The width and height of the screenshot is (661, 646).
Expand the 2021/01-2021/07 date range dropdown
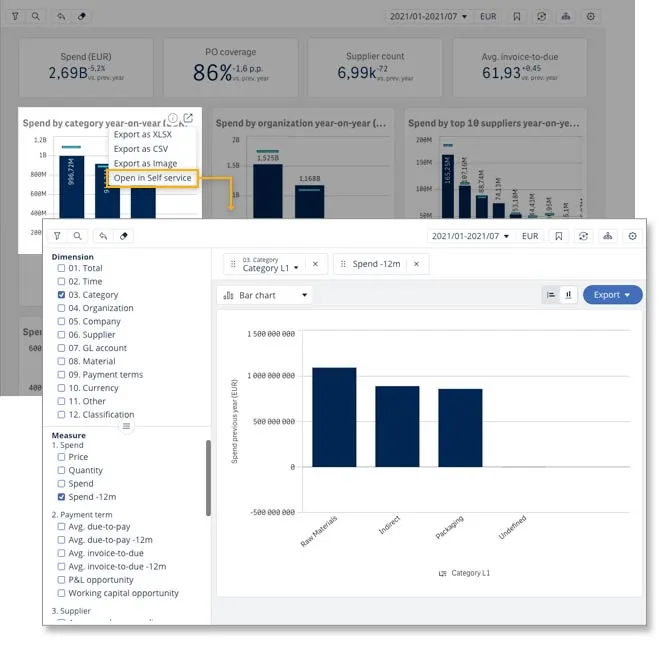tap(471, 236)
